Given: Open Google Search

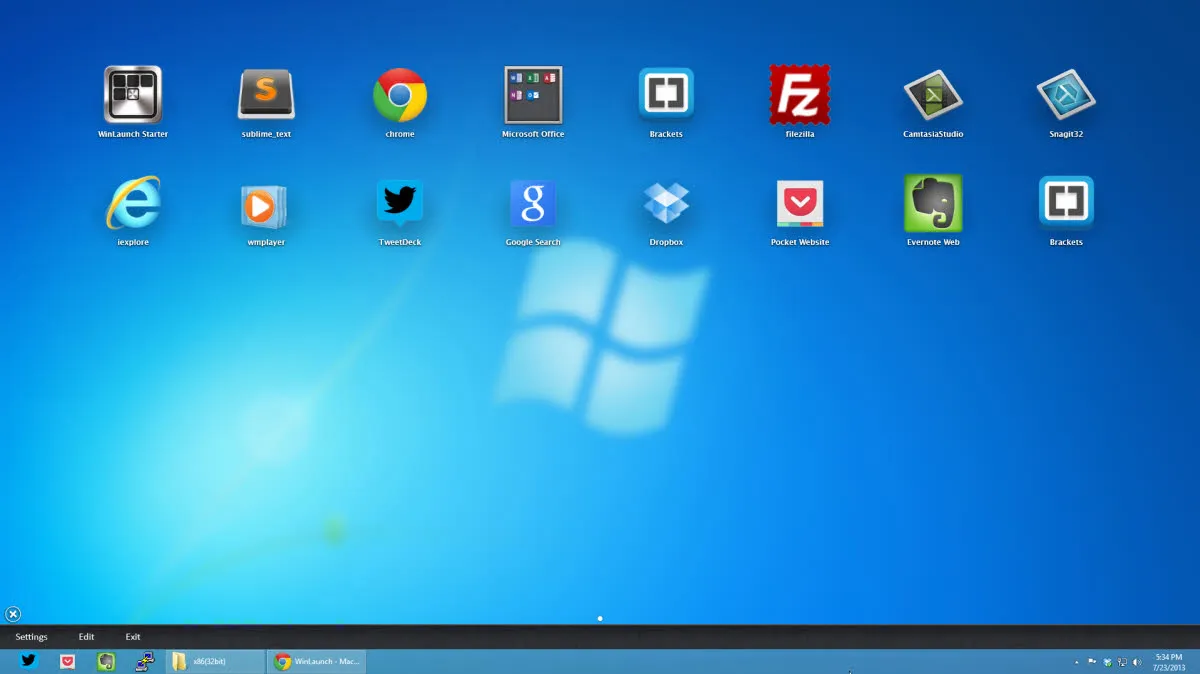Looking at the screenshot, I should [x=532, y=205].
